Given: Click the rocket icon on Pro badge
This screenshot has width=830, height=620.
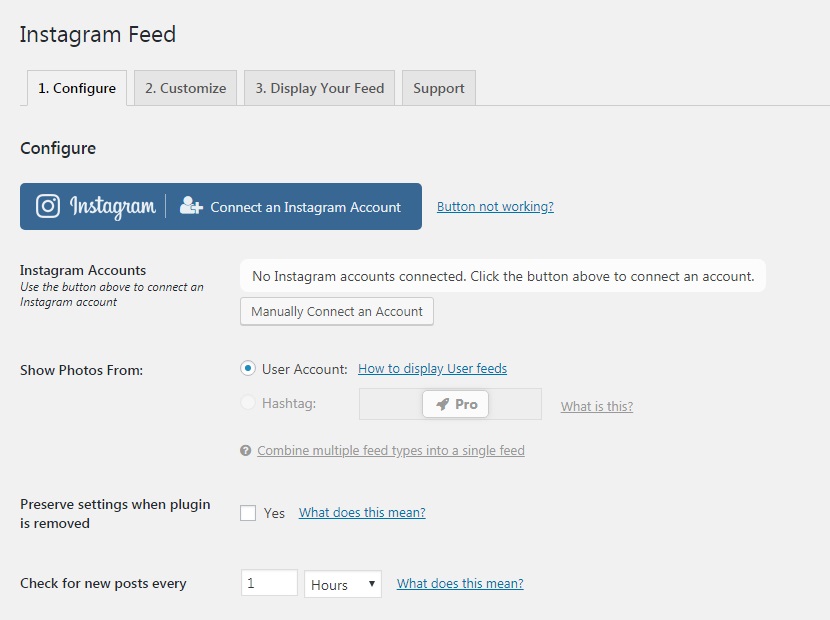Looking at the screenshot, I should pos(442,405).
